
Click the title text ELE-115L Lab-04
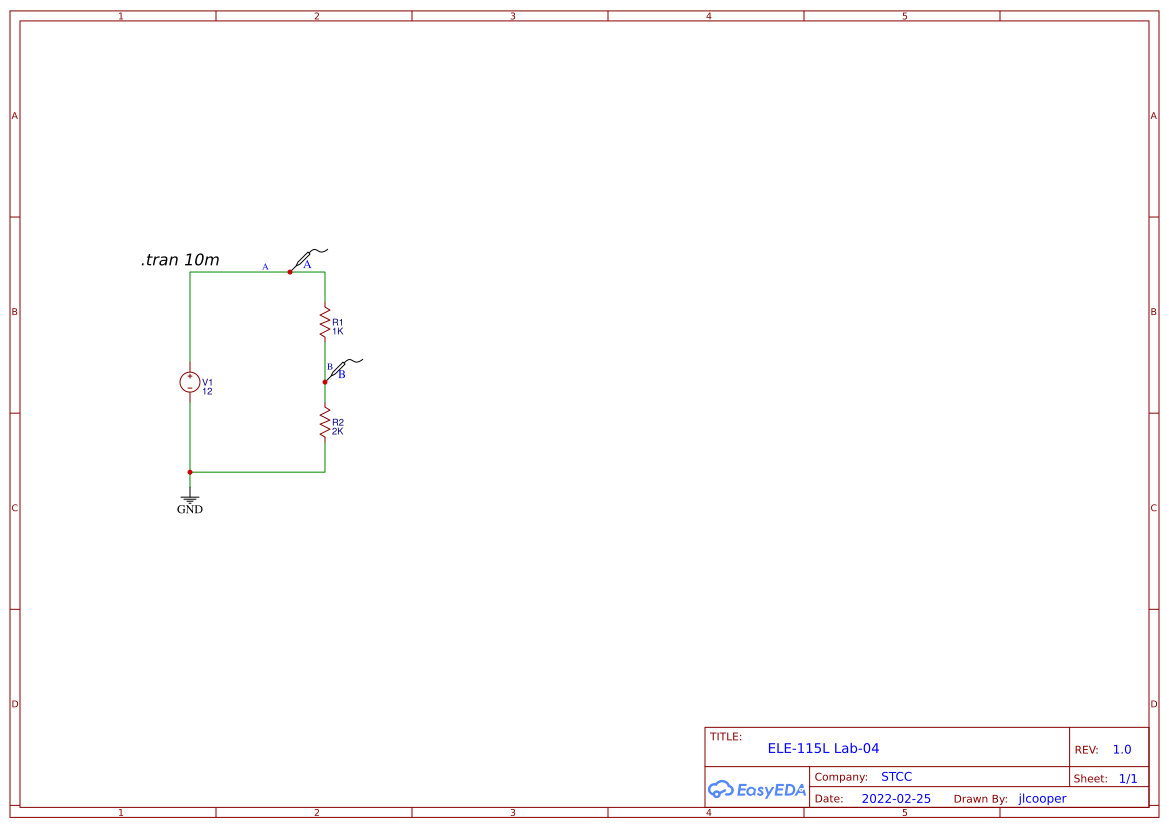[822, 747]
